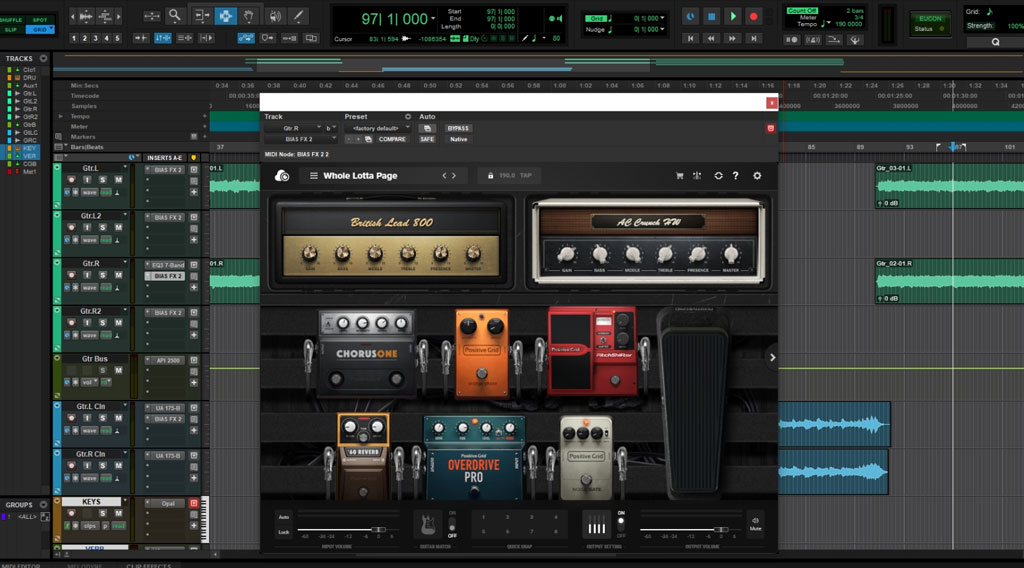
Task: Open the factory default preset dropdown
Action: pyautogui.click(x=378, y=129)
